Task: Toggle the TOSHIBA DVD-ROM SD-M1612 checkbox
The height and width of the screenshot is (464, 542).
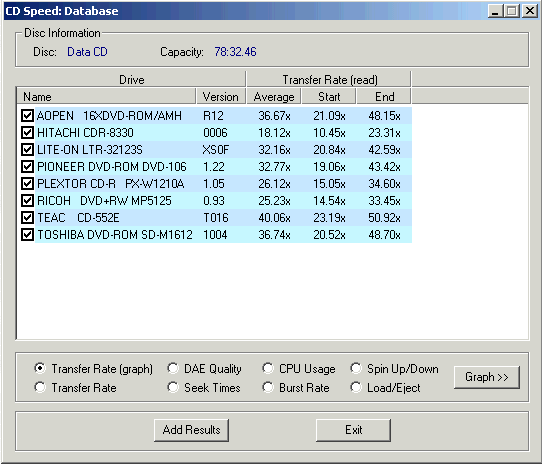Action: tap(27, 234)
